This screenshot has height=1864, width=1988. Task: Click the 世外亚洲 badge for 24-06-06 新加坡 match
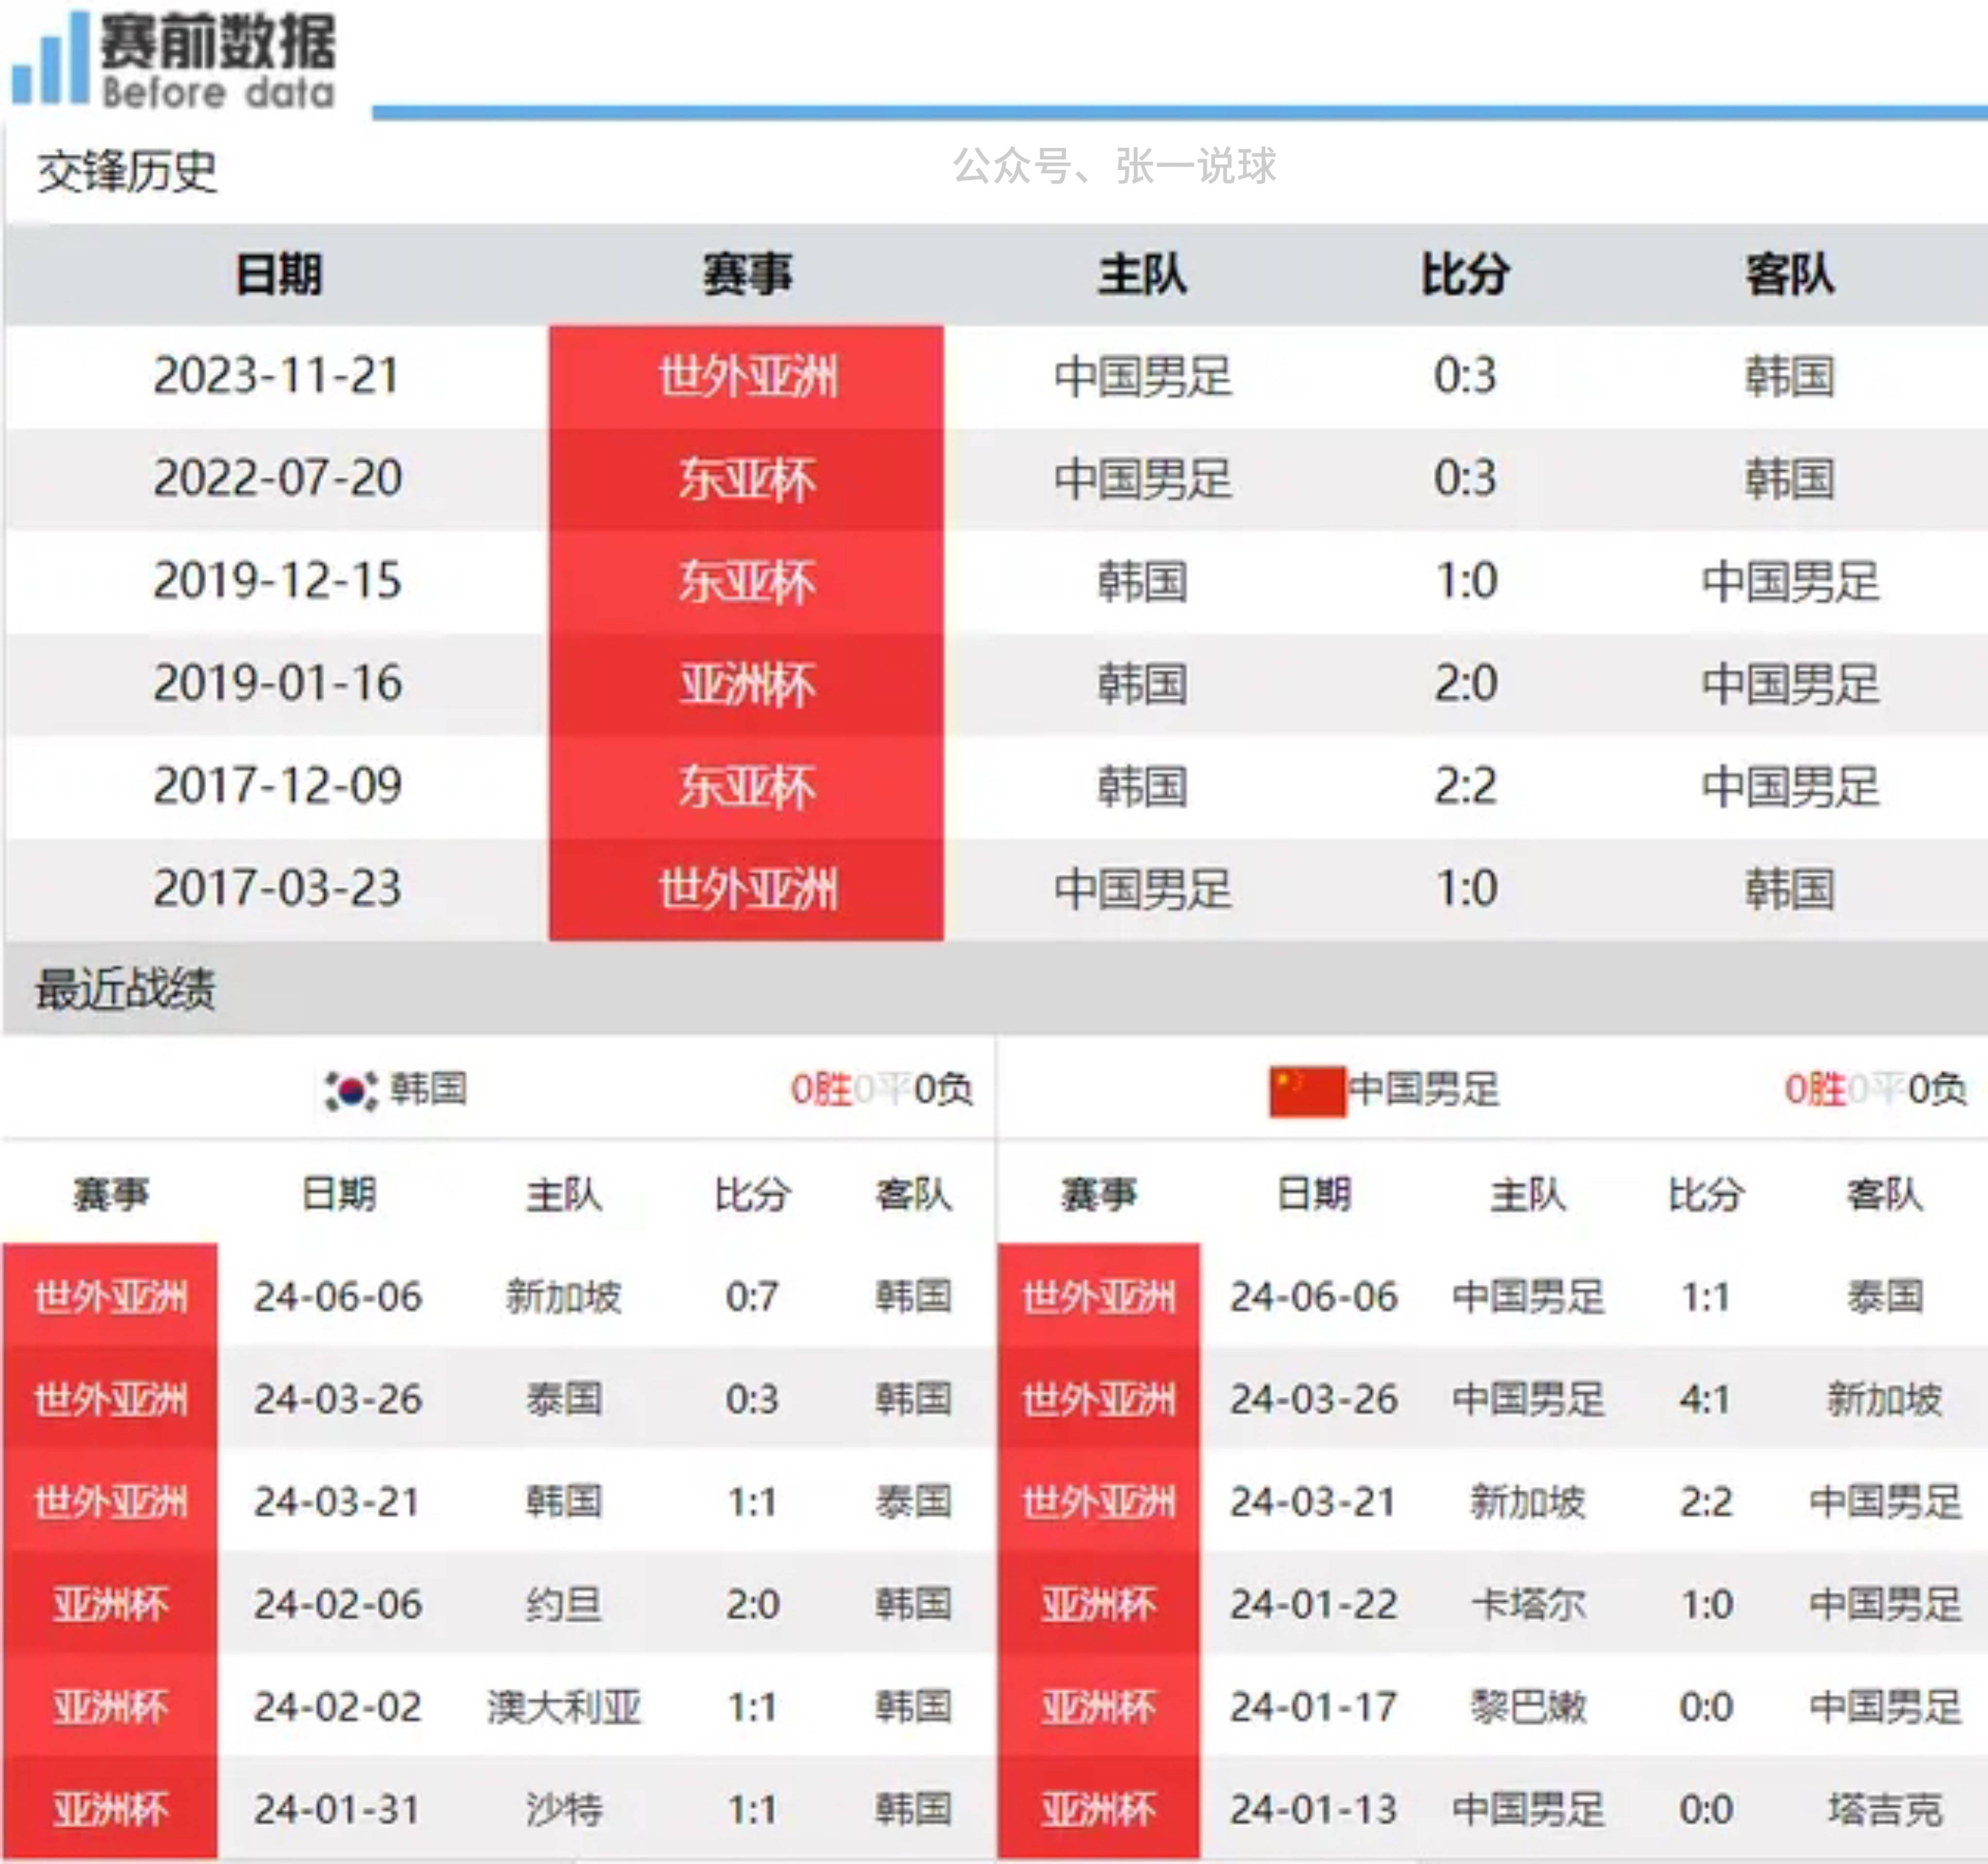click(x=110, y=1297)
